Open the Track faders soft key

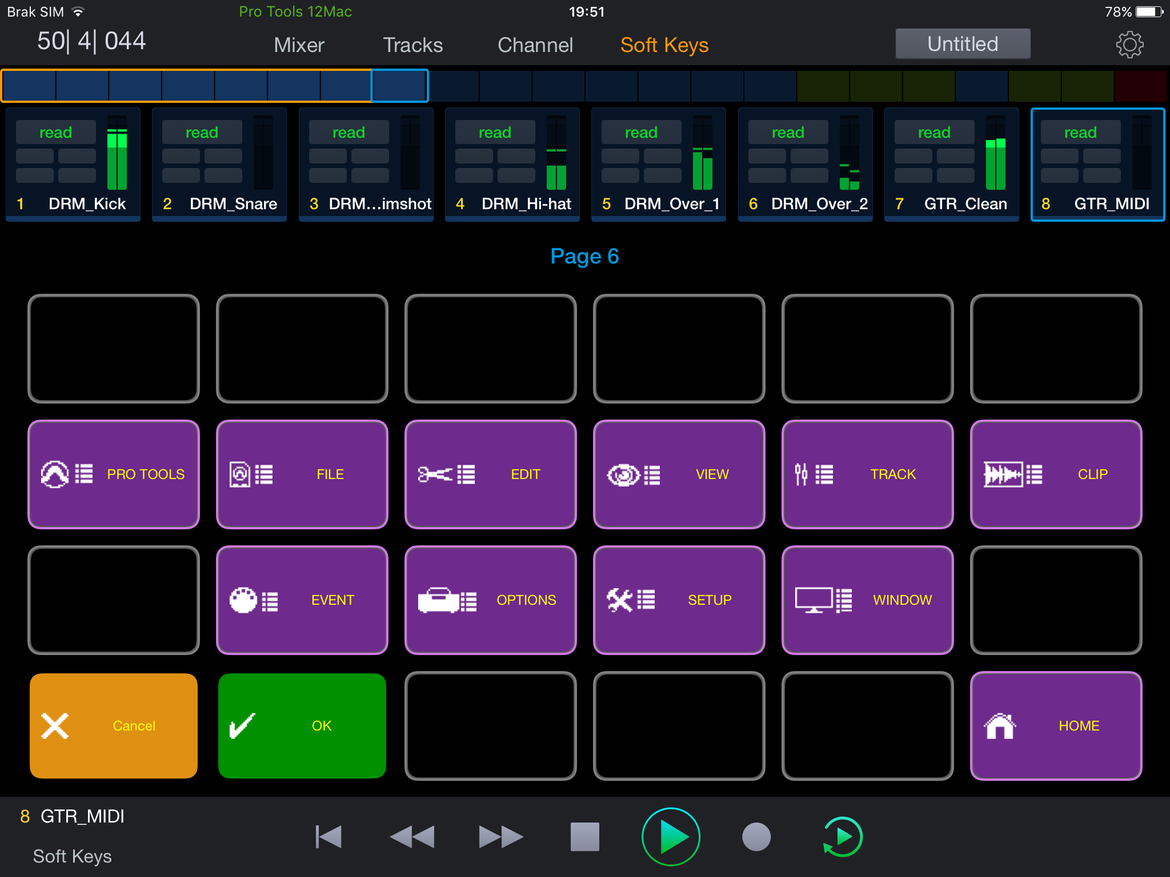(867, 474)
